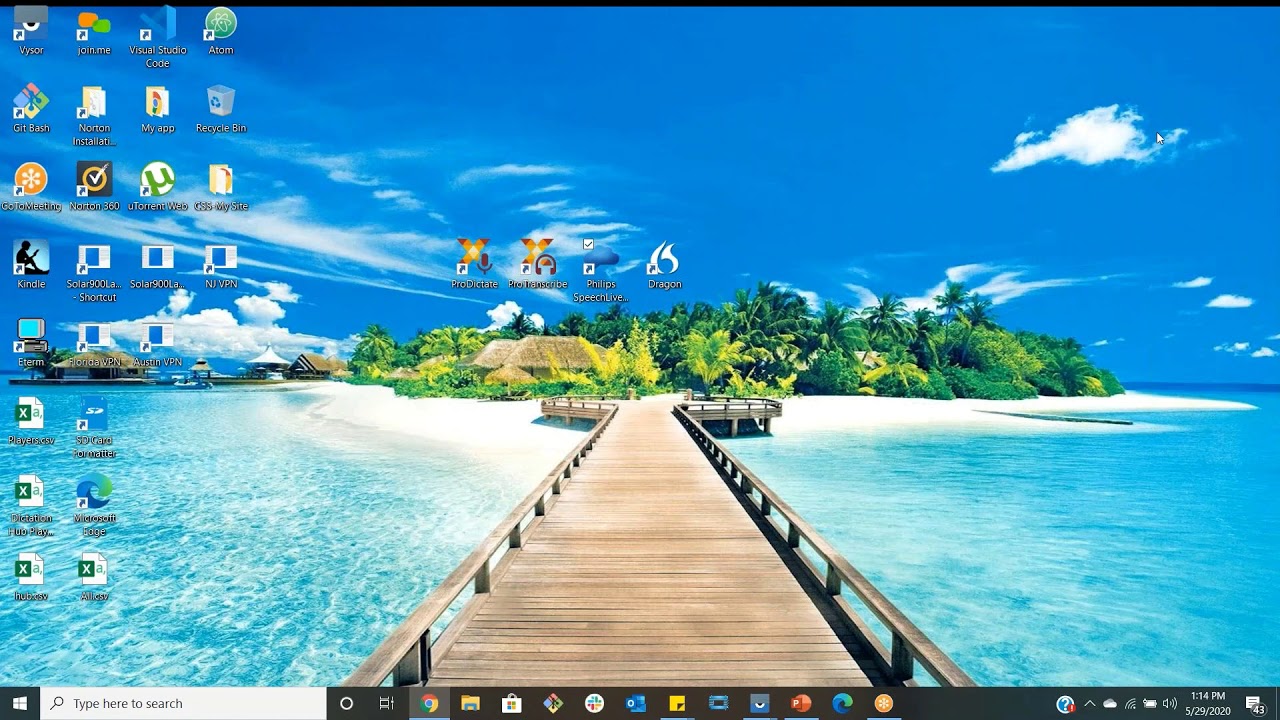The height and width of the screenshot is (720, 1280).
Task: Select the Philips SpeechLive shortcut
Action: pyautogui.click(x=601, y=272)
